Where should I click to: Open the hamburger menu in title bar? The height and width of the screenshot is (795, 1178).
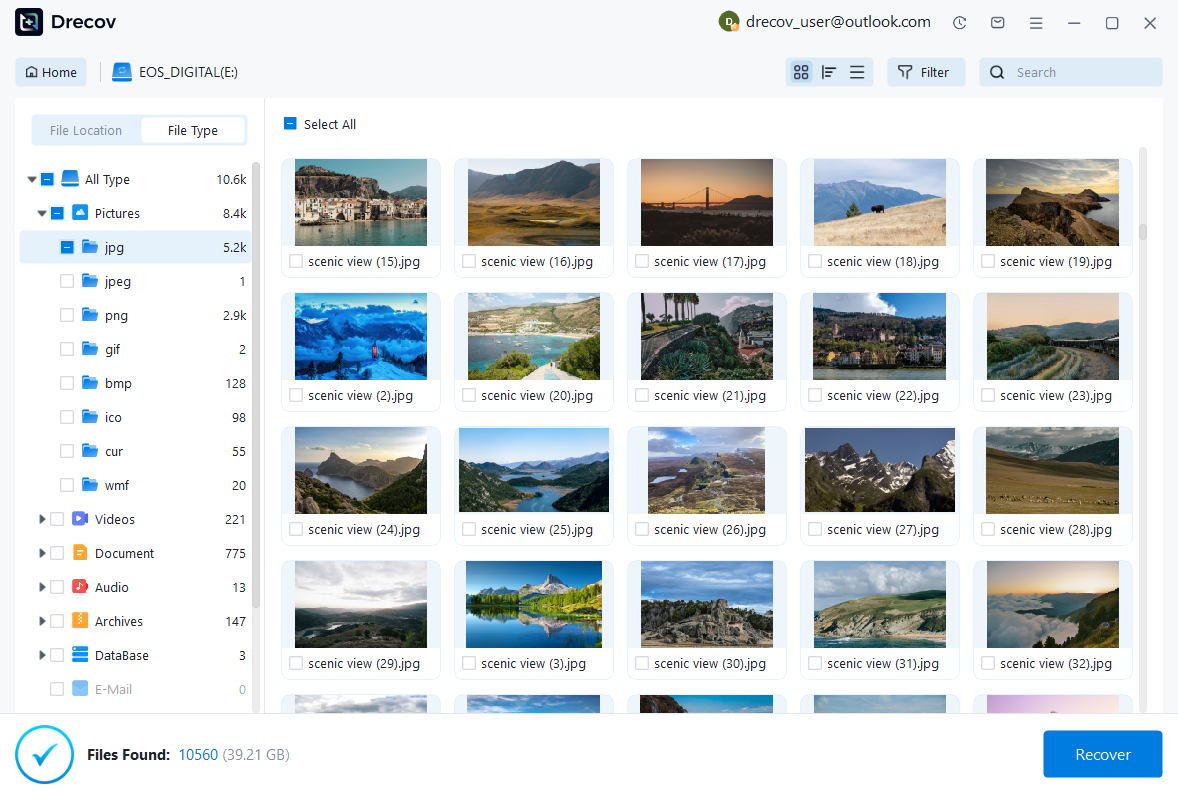click(x=1036, y=22)
